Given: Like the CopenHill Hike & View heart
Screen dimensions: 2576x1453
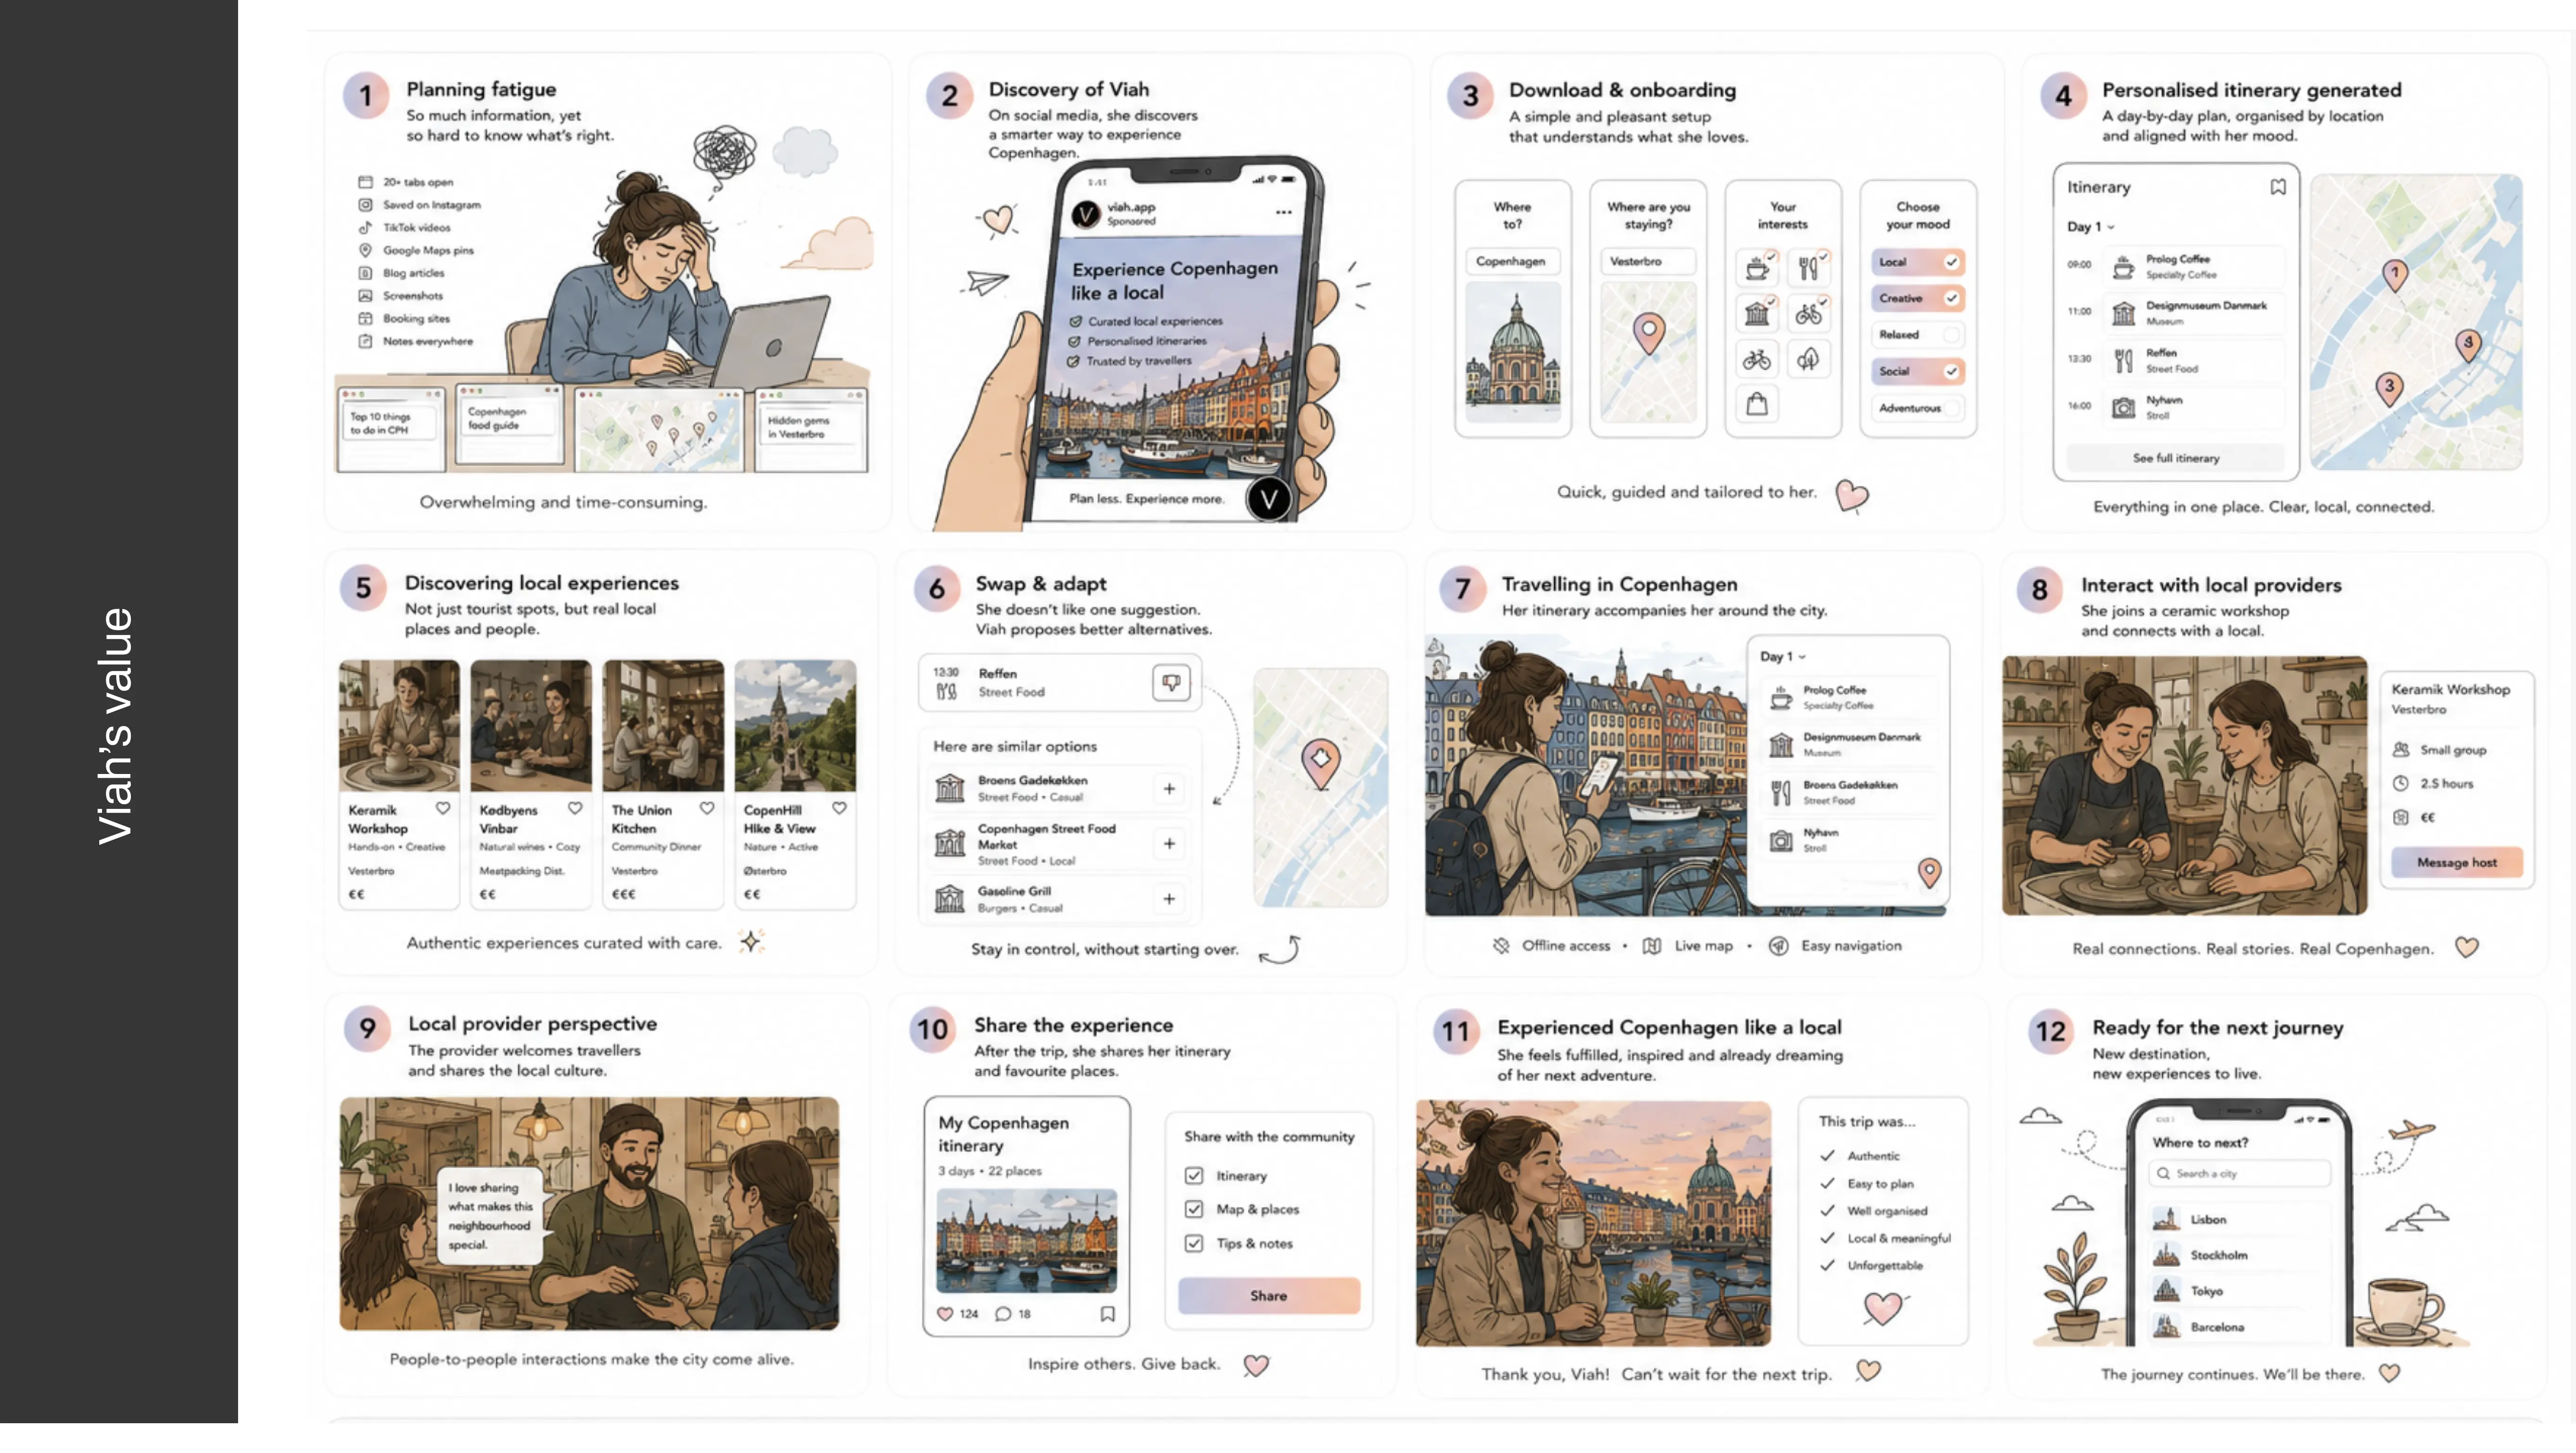Looking at the screenshot, I should [x=839, y=808].
